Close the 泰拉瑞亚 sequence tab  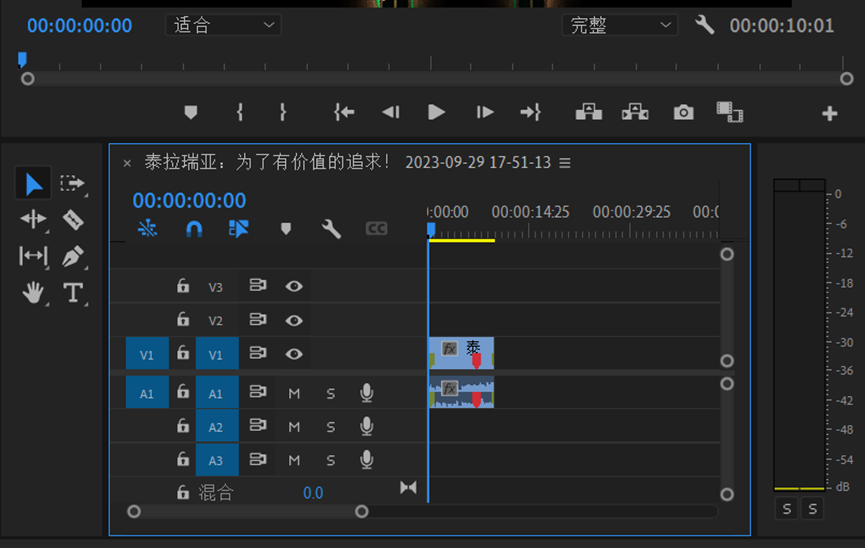click(x=127, y=163)
